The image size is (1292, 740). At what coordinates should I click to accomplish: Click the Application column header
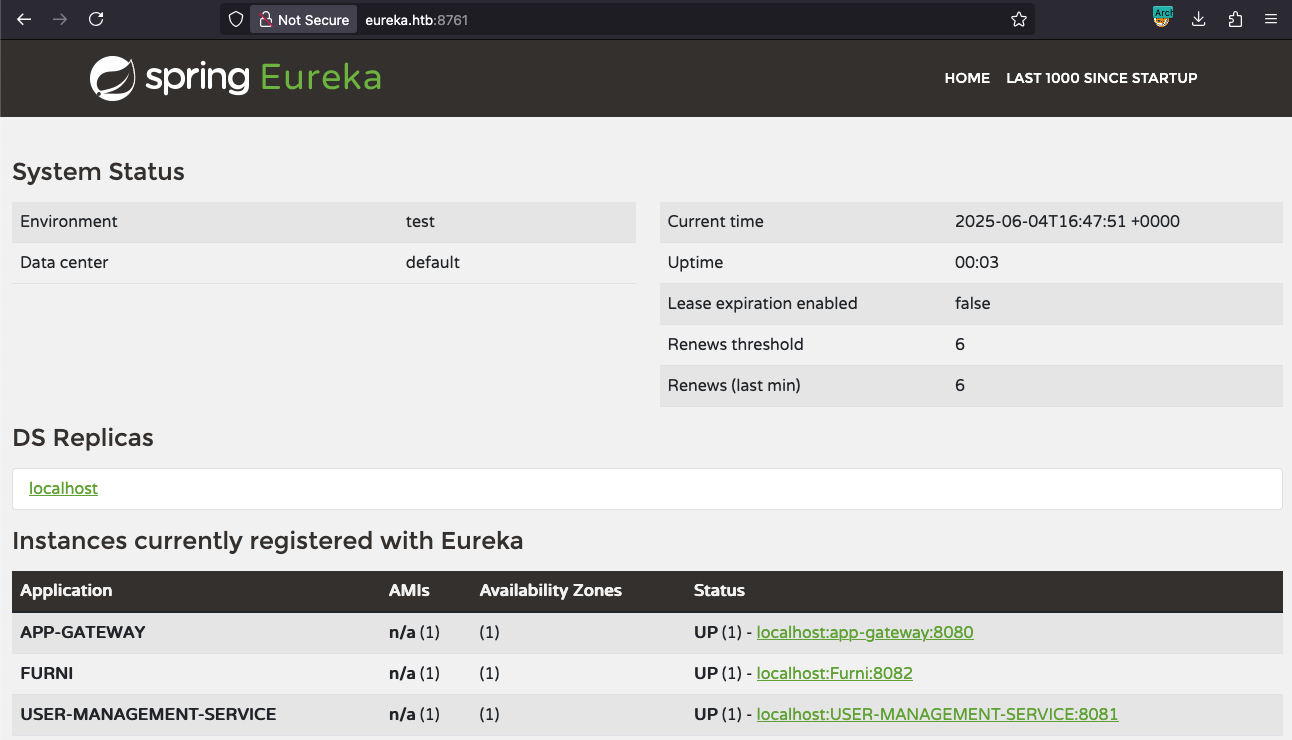click(x=66, y=590)
